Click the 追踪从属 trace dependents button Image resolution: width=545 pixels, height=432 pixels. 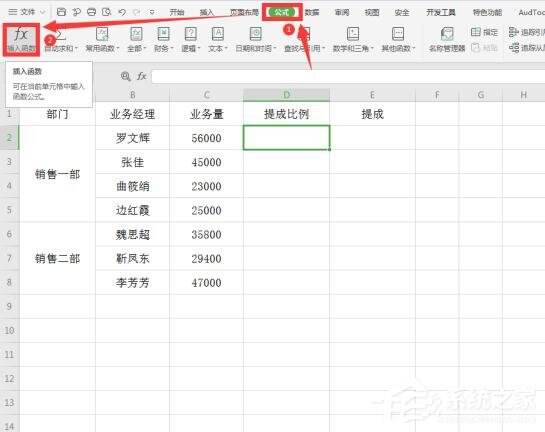coord(527,48)
